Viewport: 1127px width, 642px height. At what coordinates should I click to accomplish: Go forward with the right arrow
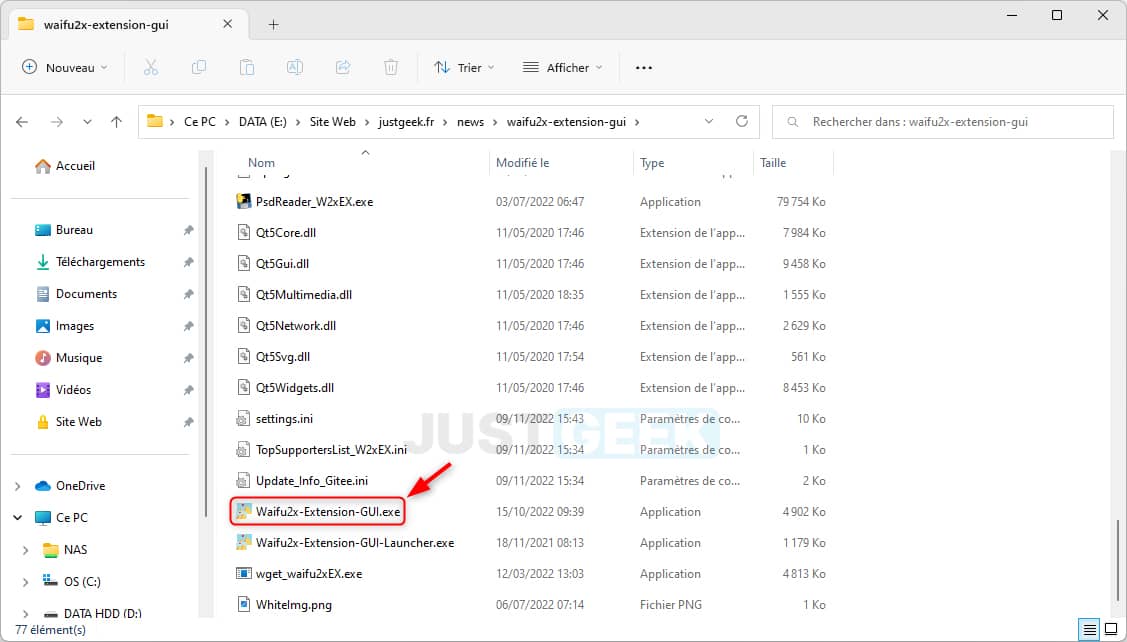57,122
